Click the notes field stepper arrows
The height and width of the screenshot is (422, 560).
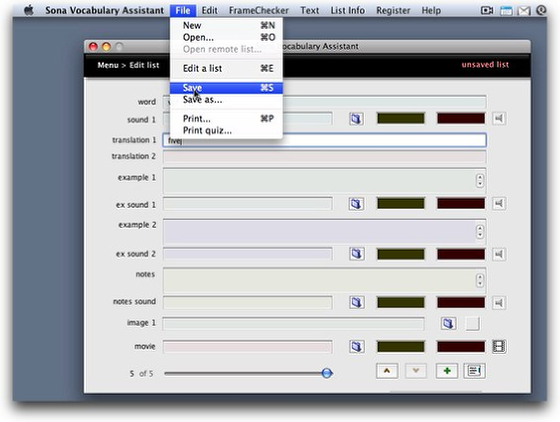(x=480, y=280)
